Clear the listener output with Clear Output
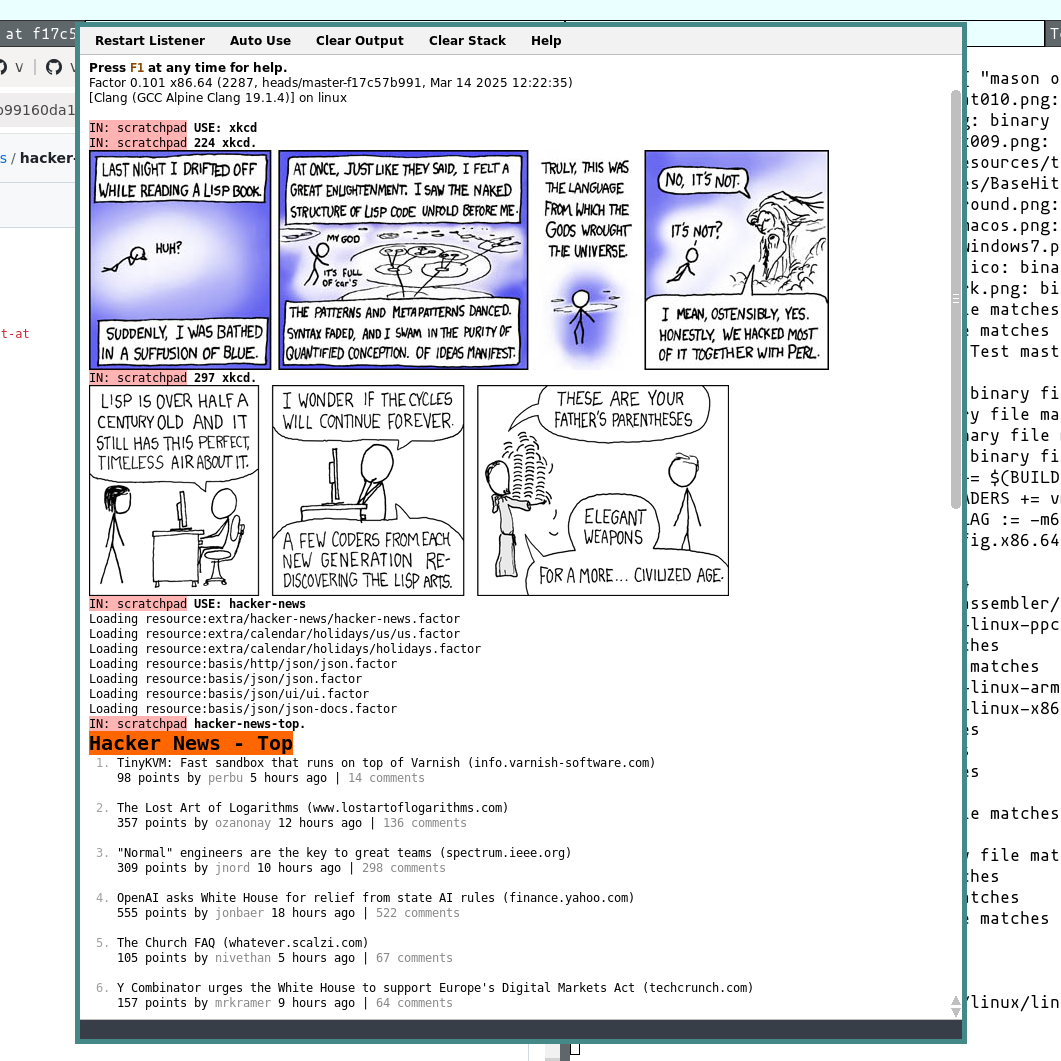The height and width of the screenshot is (1061, 1061). click(359, 41)
